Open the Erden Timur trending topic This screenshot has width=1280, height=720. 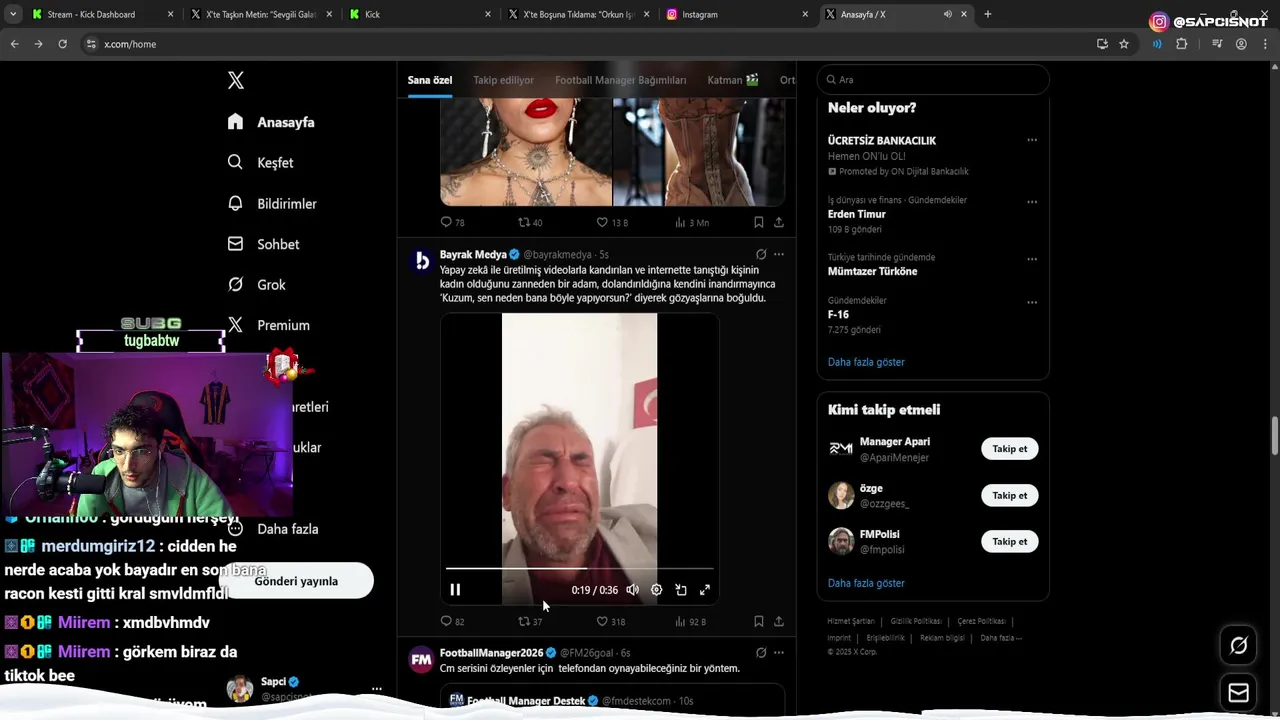(x=857, y=214)
